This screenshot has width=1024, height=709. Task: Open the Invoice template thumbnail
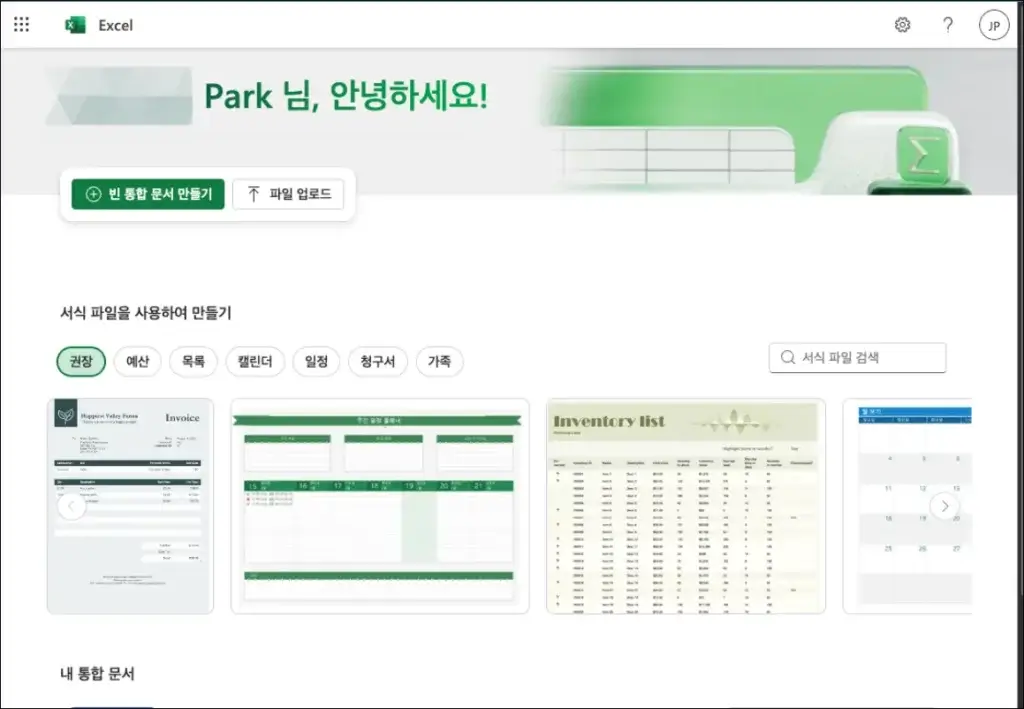131,506
